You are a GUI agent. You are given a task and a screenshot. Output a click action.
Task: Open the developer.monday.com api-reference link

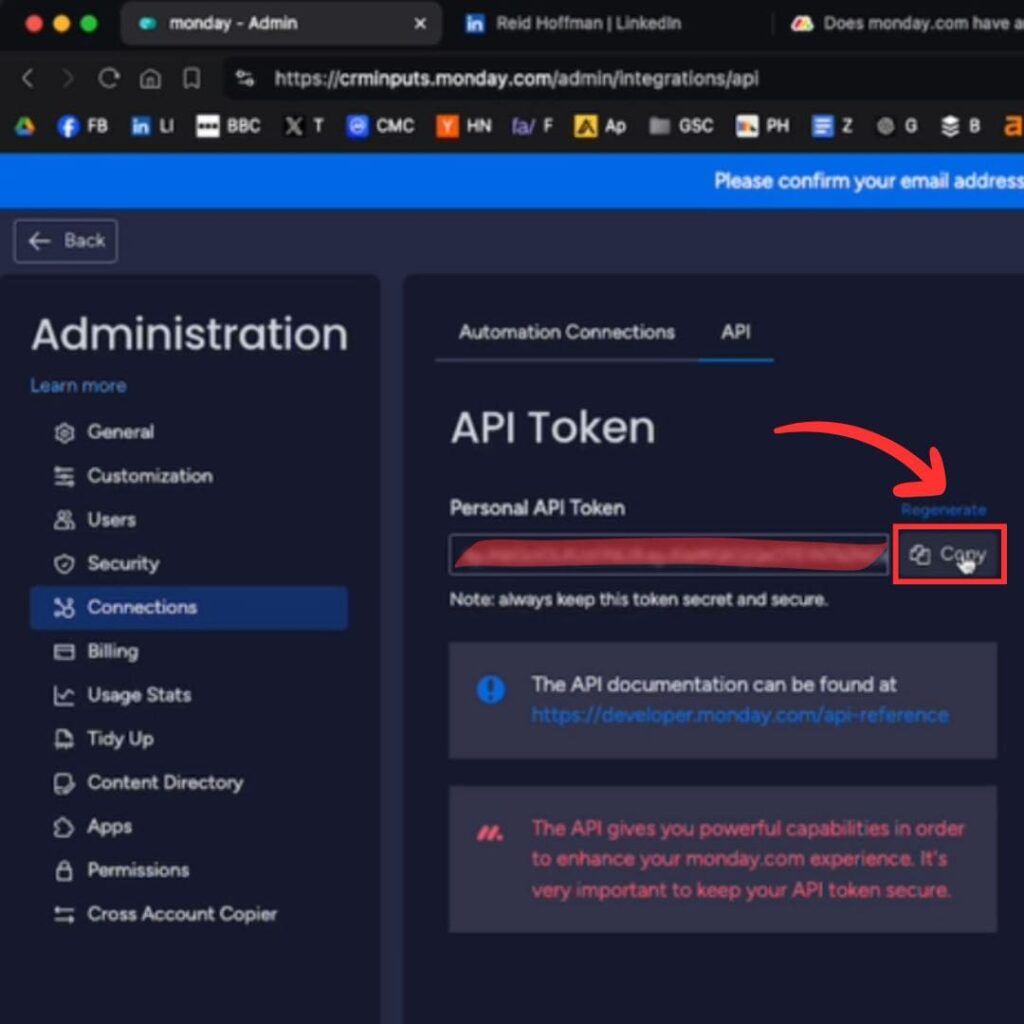coord(740,715)
